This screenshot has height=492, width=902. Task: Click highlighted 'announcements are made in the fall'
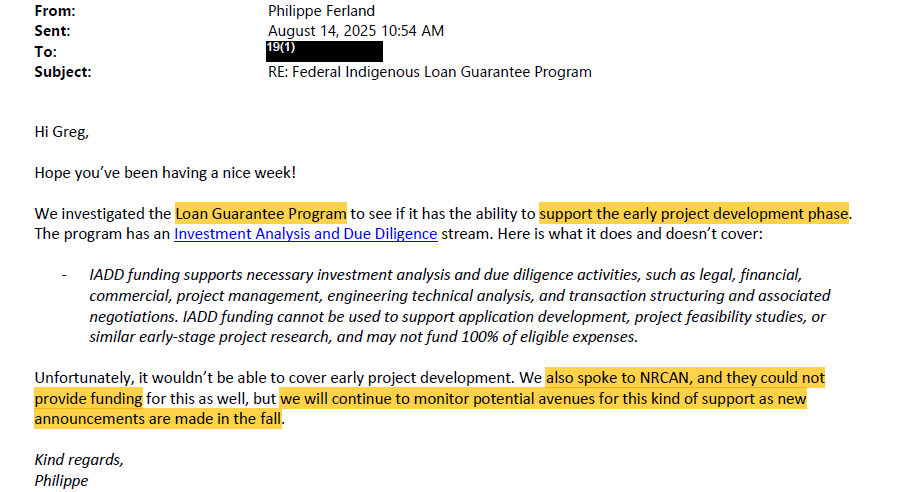(x=158, y=418)
